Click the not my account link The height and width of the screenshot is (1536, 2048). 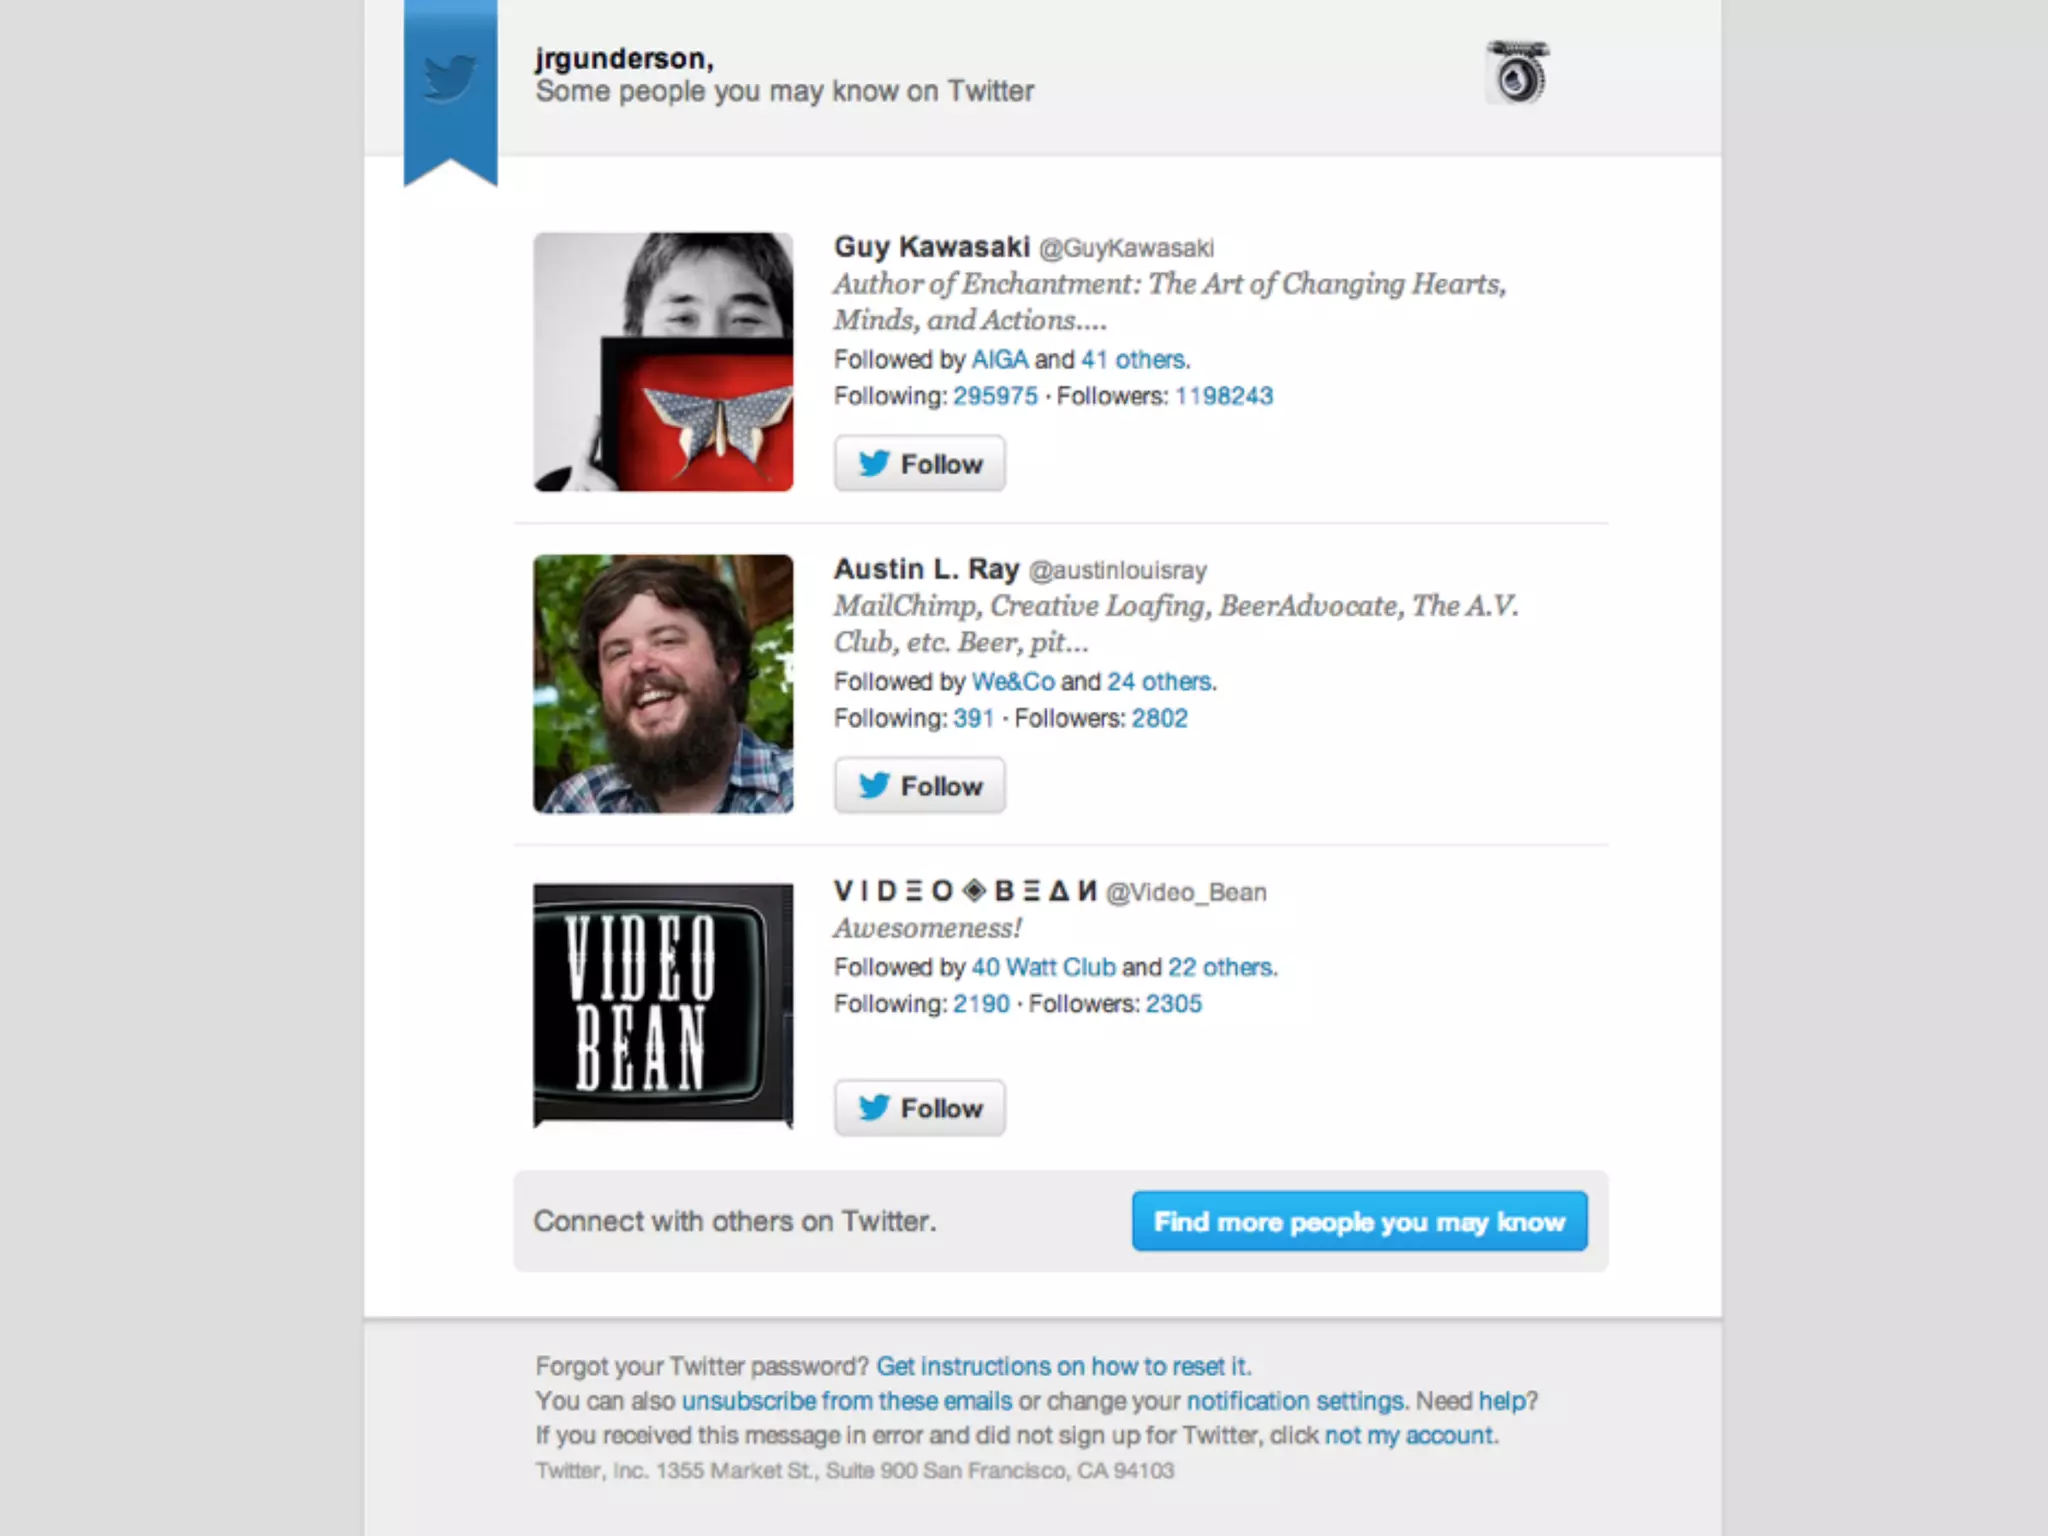[x=1410, y=1435]
